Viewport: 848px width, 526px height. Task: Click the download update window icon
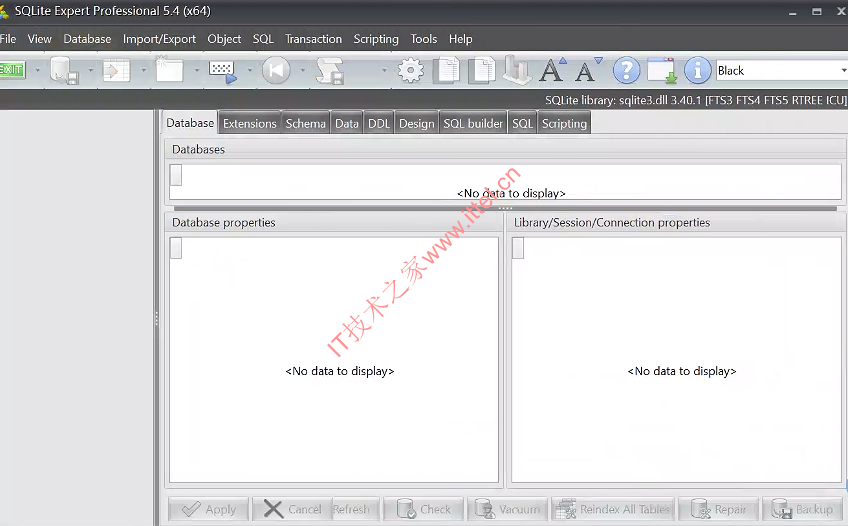662,70
